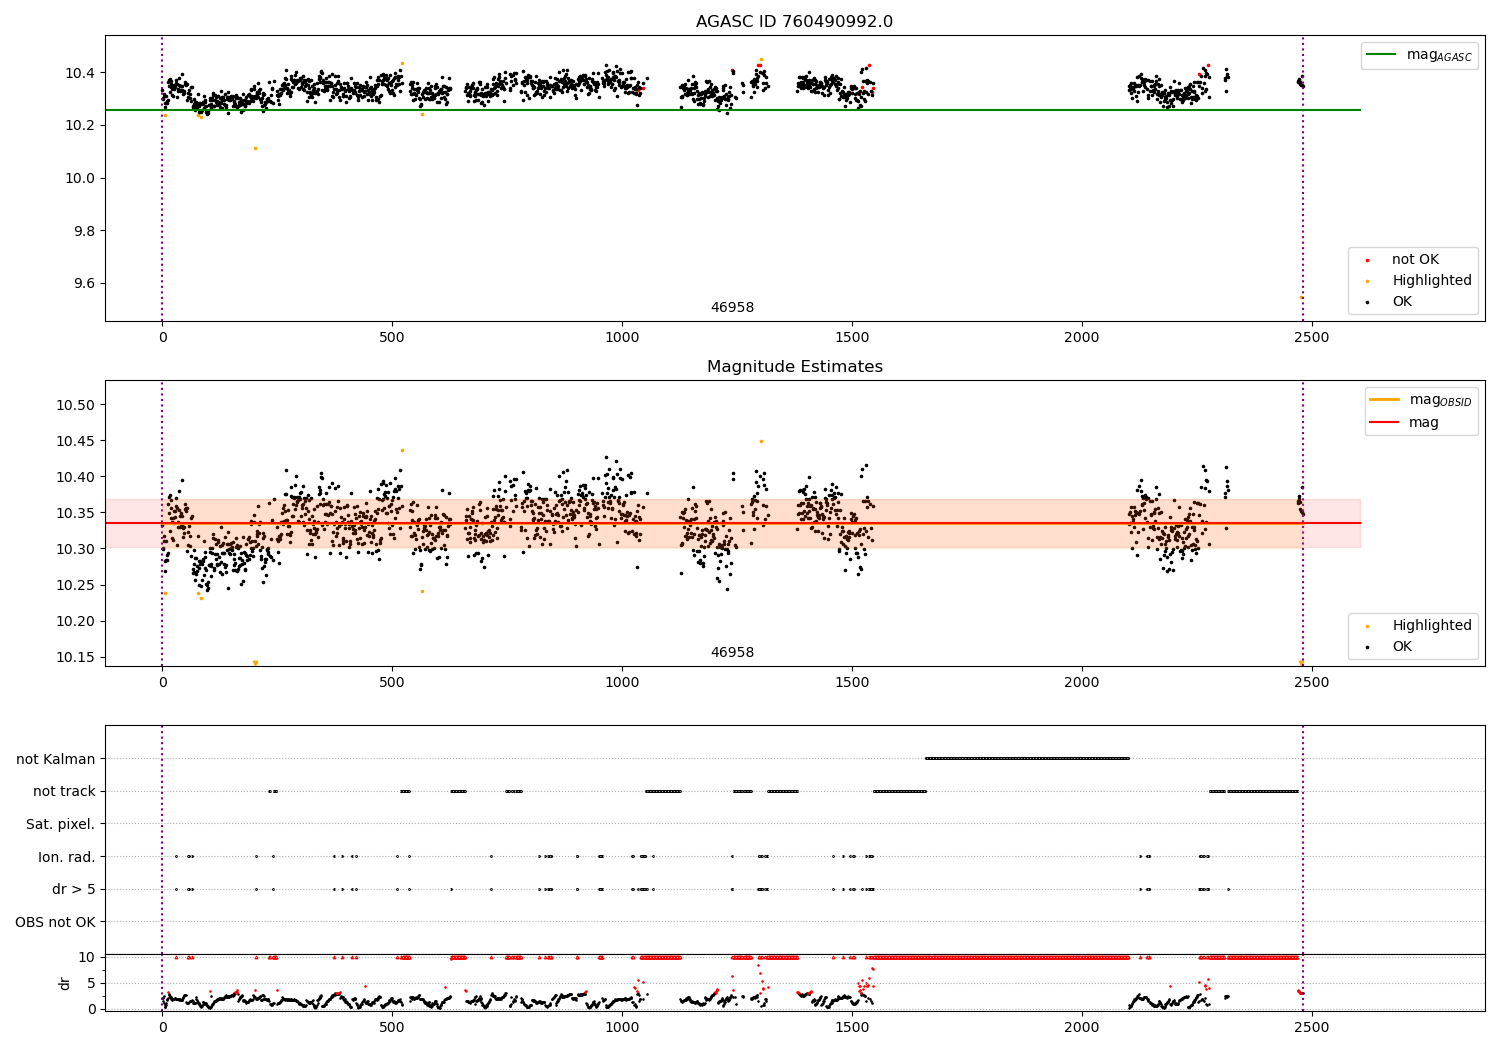Click the 10 tick on the dr axis
Viewport: 1500px width, 1050px height.
pyautogui.click(x=87, y=957)
